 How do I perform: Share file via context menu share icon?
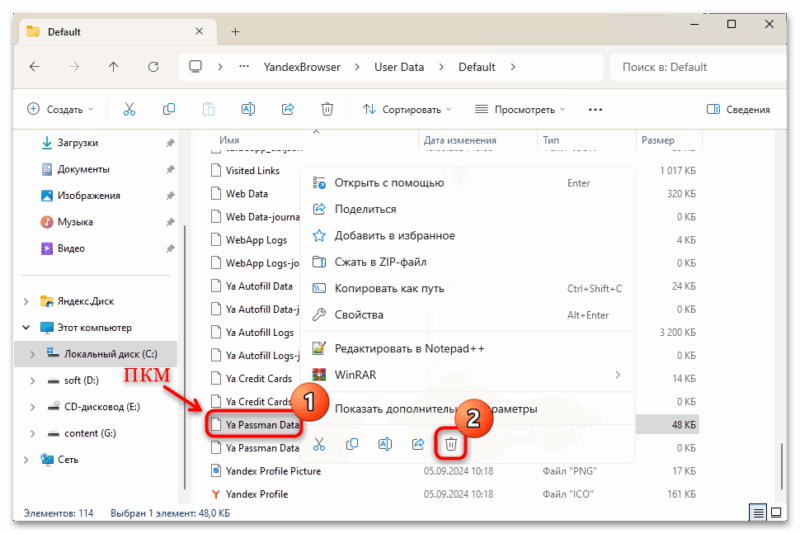click(x=418, y=444)
